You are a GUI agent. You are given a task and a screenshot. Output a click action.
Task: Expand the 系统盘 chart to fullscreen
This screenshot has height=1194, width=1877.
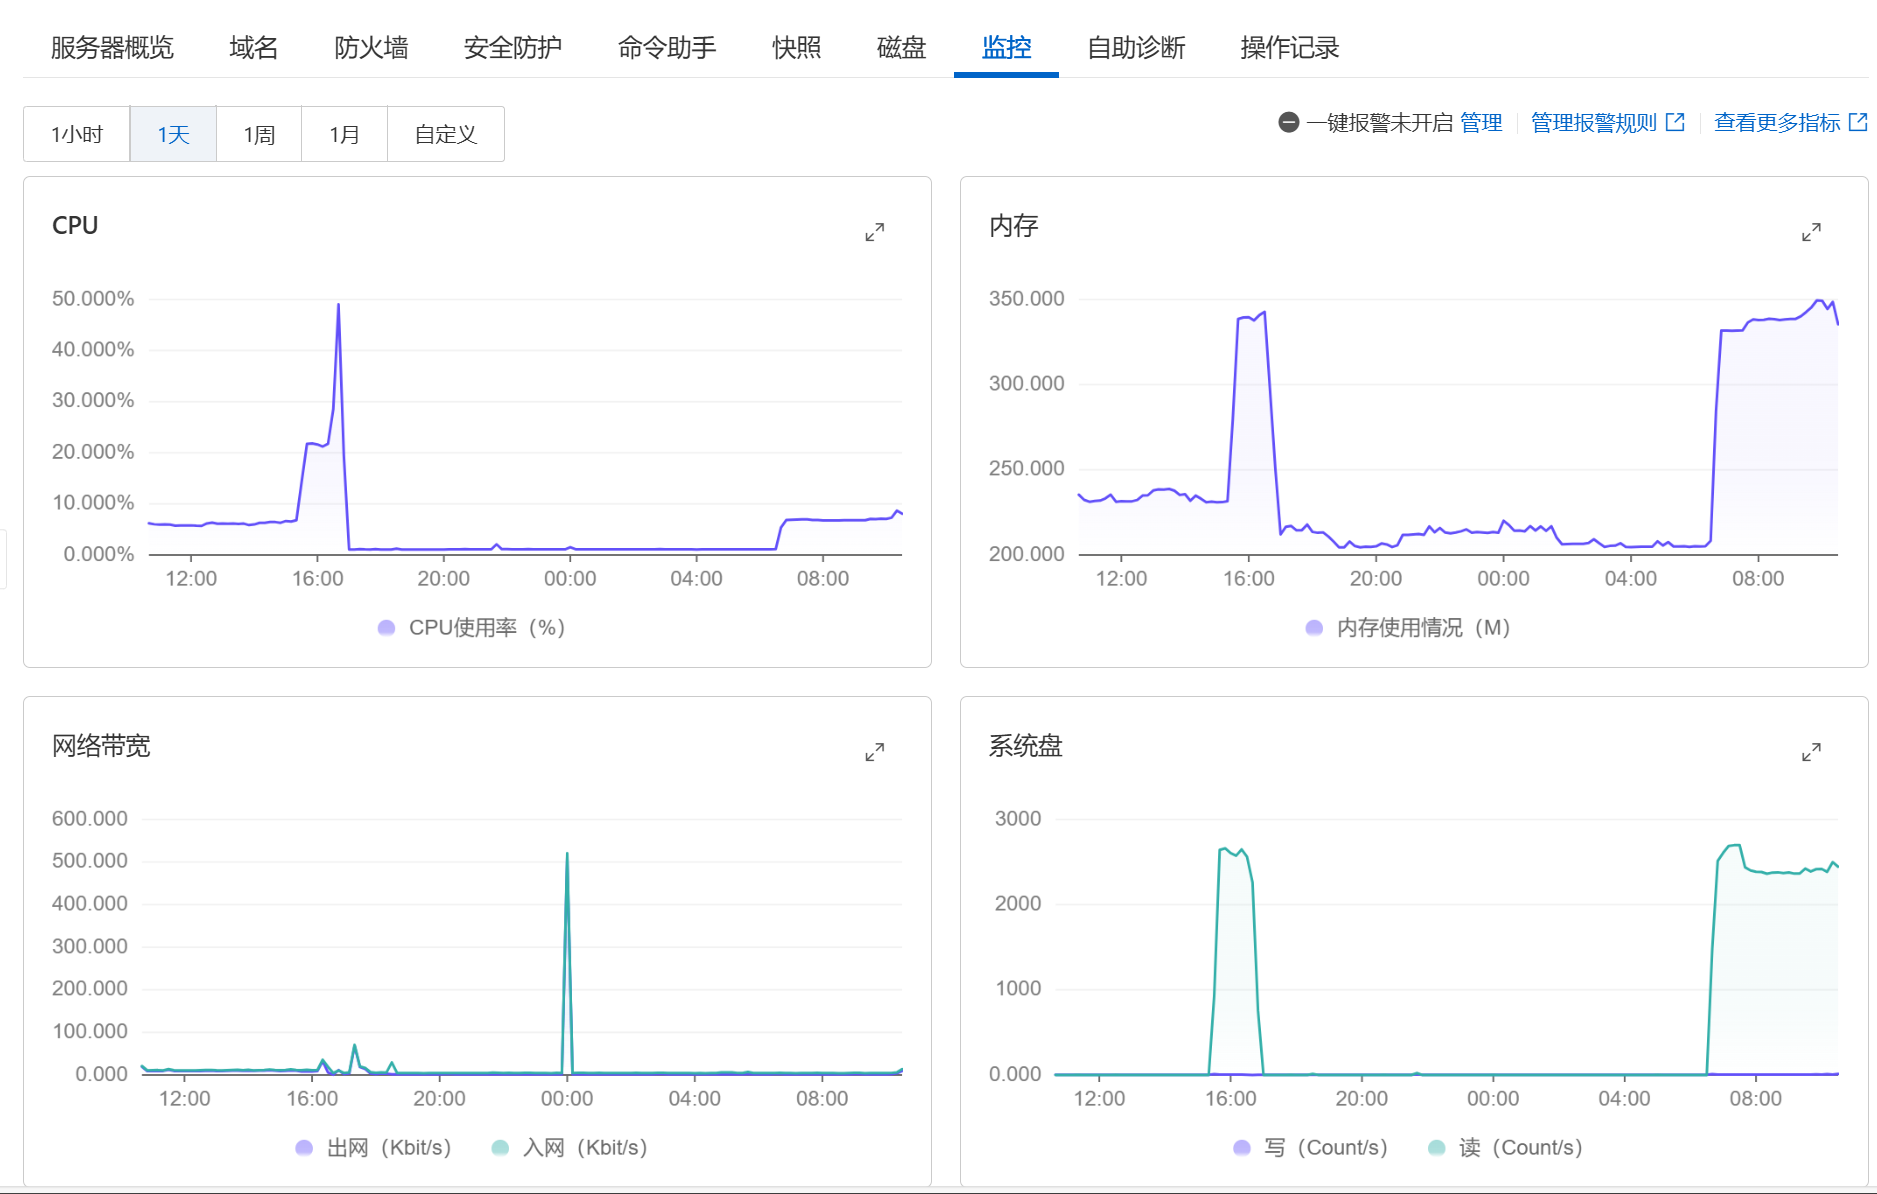(1811, 751)
